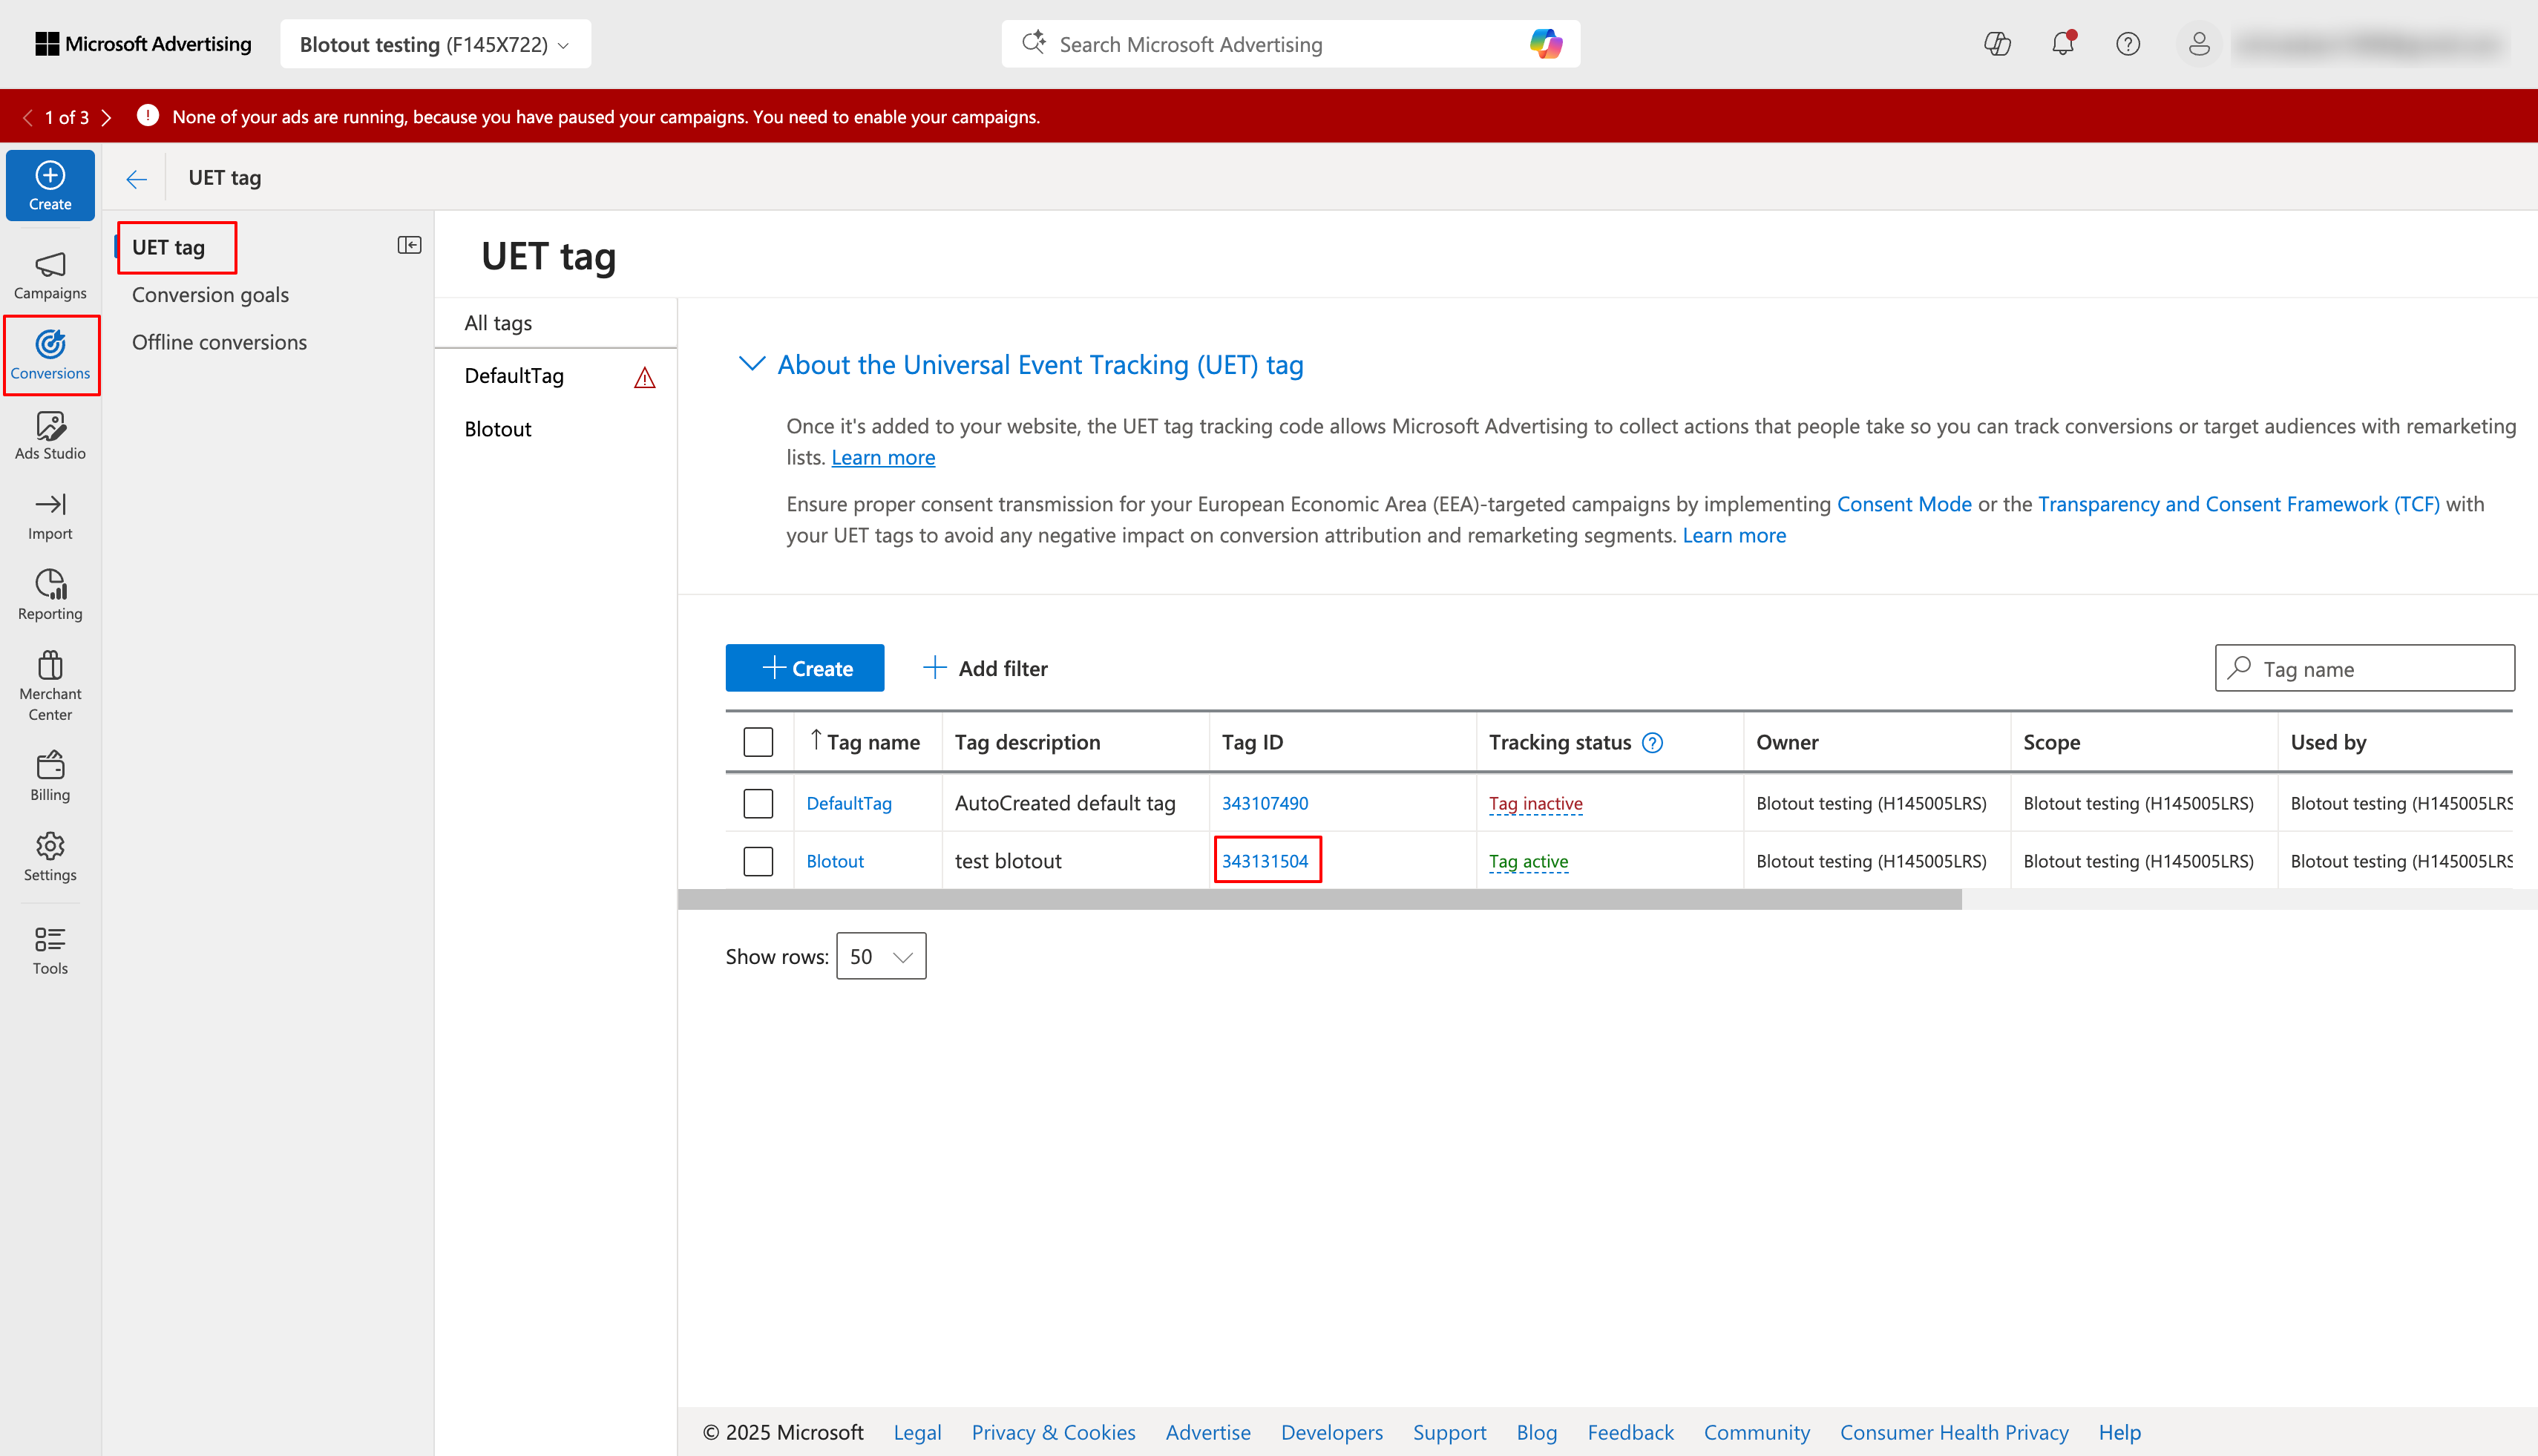Viewport: 2538px width, 1456px height.
Task: Toggle the select-all header checkbox
Action: (758, 742)
